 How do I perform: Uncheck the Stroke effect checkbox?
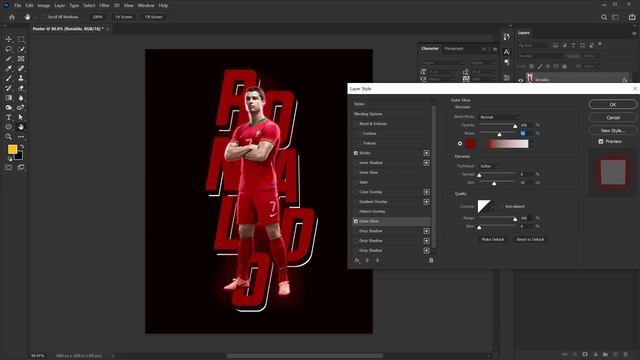[x=356, y=153]
